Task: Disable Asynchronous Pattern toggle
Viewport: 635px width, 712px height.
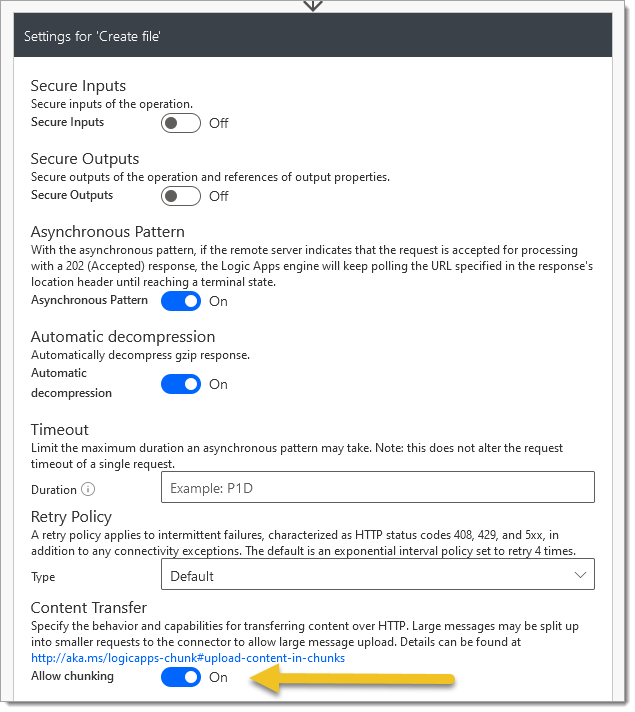Action: [182, 303]
